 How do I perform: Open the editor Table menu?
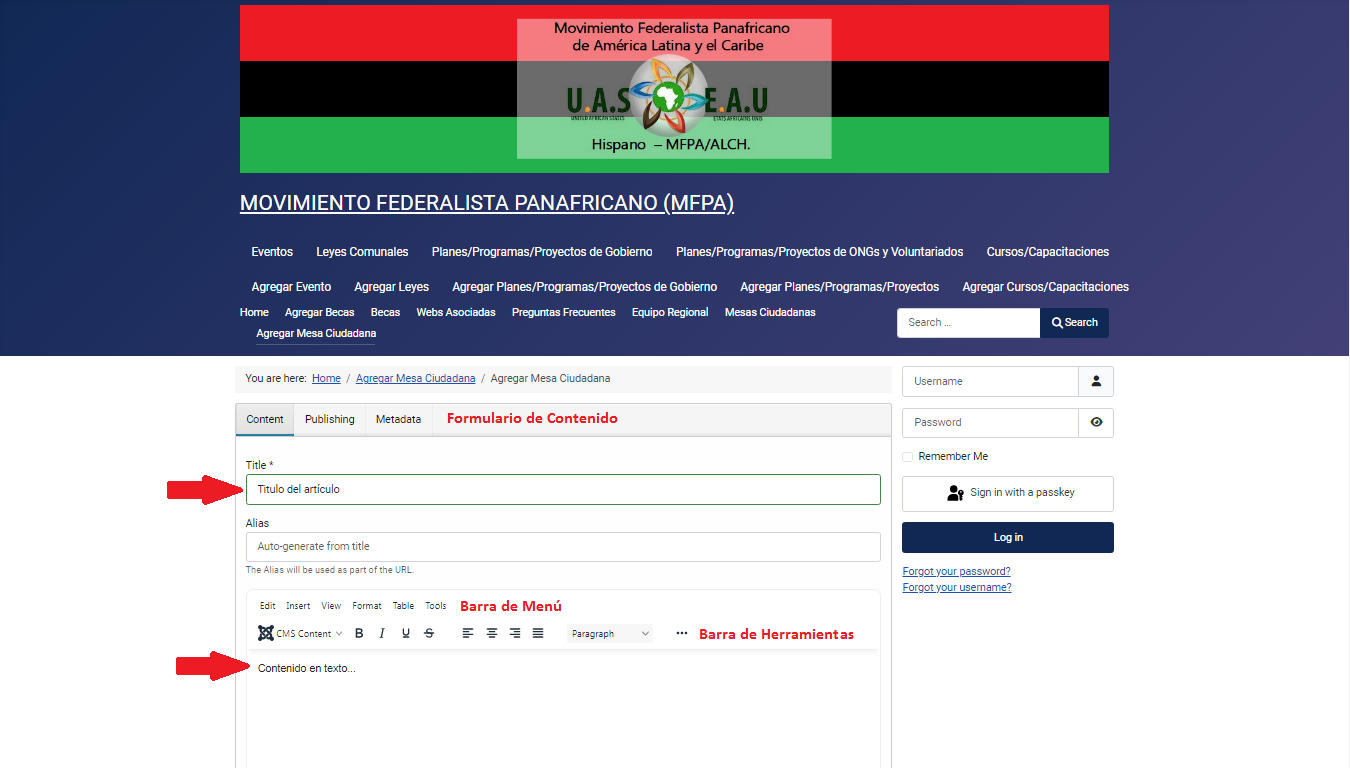pos(403,606)
